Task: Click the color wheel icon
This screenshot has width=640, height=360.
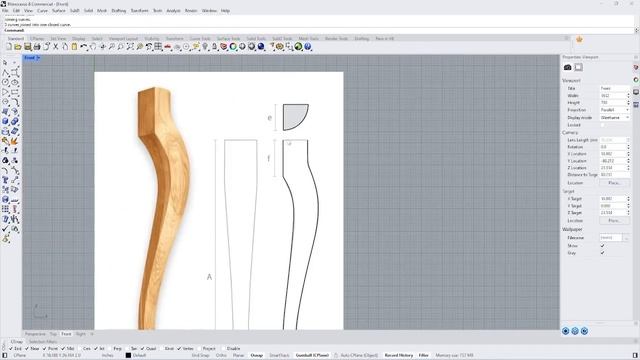Action: tap(233, 47)
